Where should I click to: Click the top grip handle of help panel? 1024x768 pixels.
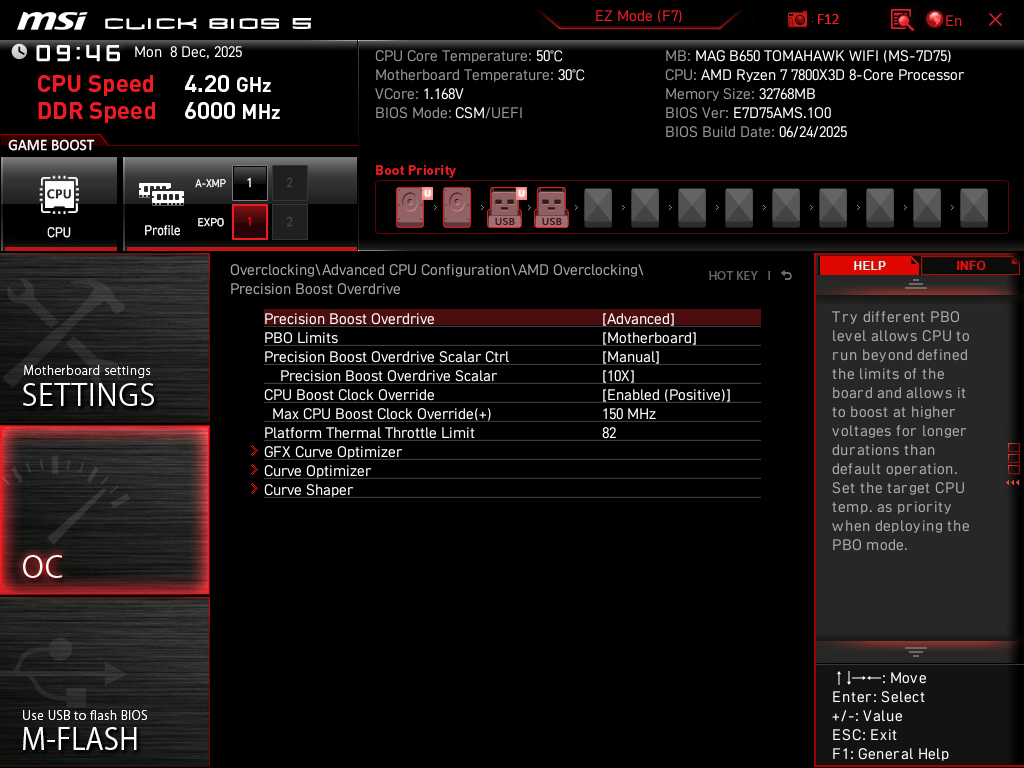point(916,284)
